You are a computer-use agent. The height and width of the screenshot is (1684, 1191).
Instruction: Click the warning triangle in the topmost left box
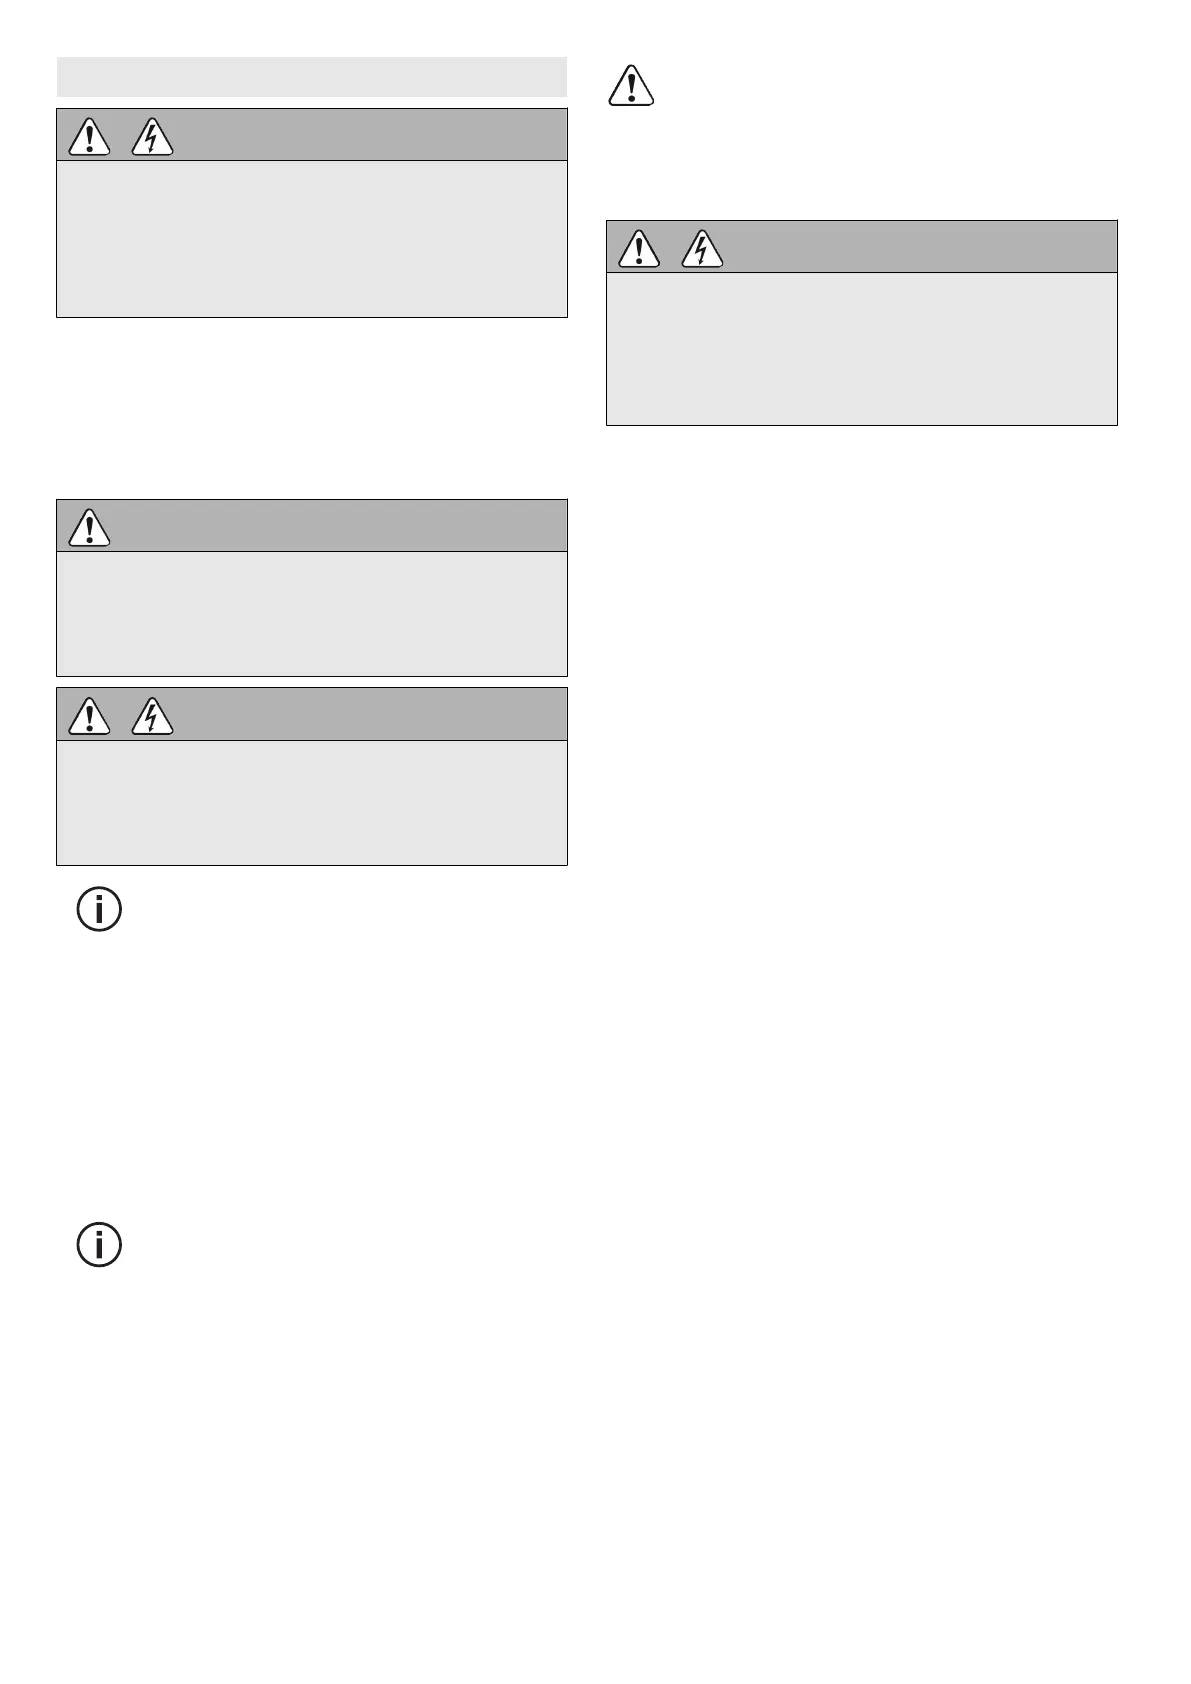(90, 137)
